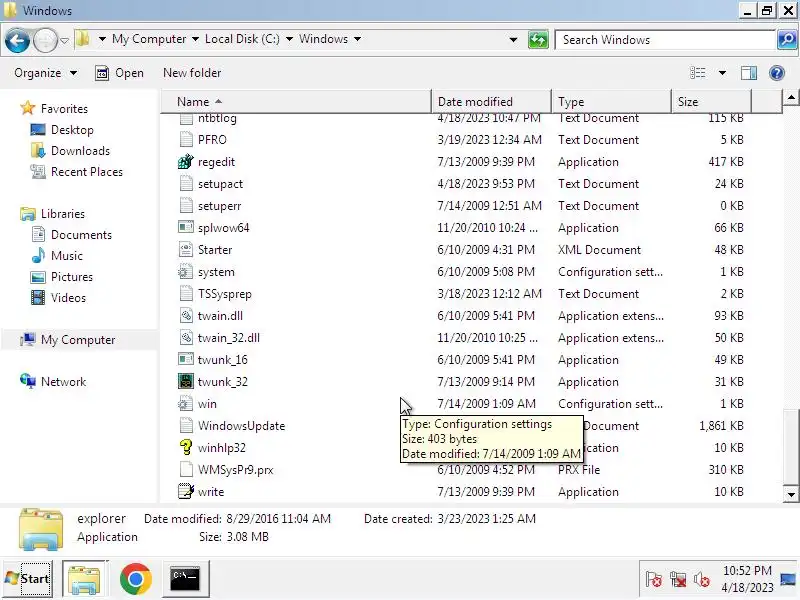Sort by the Name column header
Screen dimensions: 800x600
296,102
